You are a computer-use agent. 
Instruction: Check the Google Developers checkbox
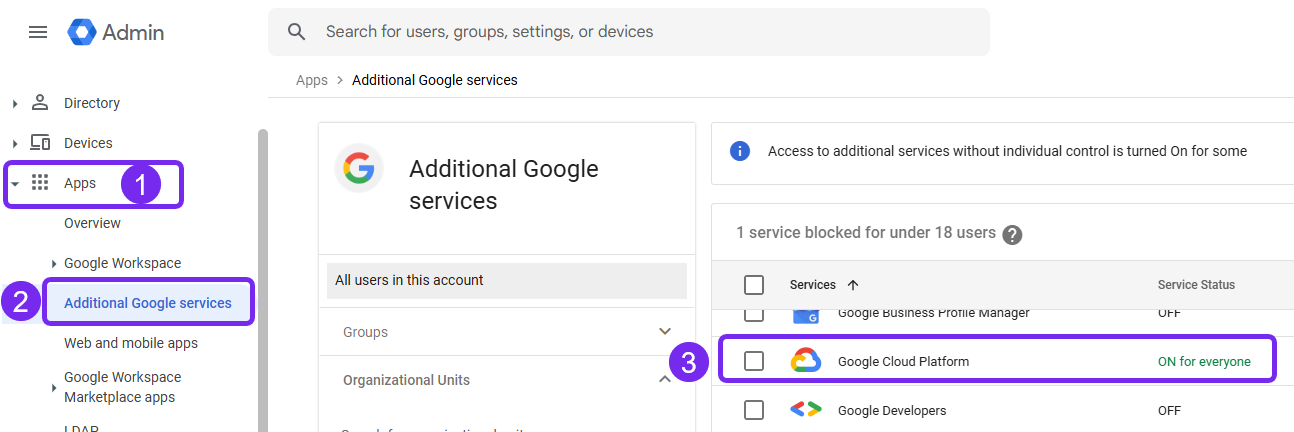(754, 410)
